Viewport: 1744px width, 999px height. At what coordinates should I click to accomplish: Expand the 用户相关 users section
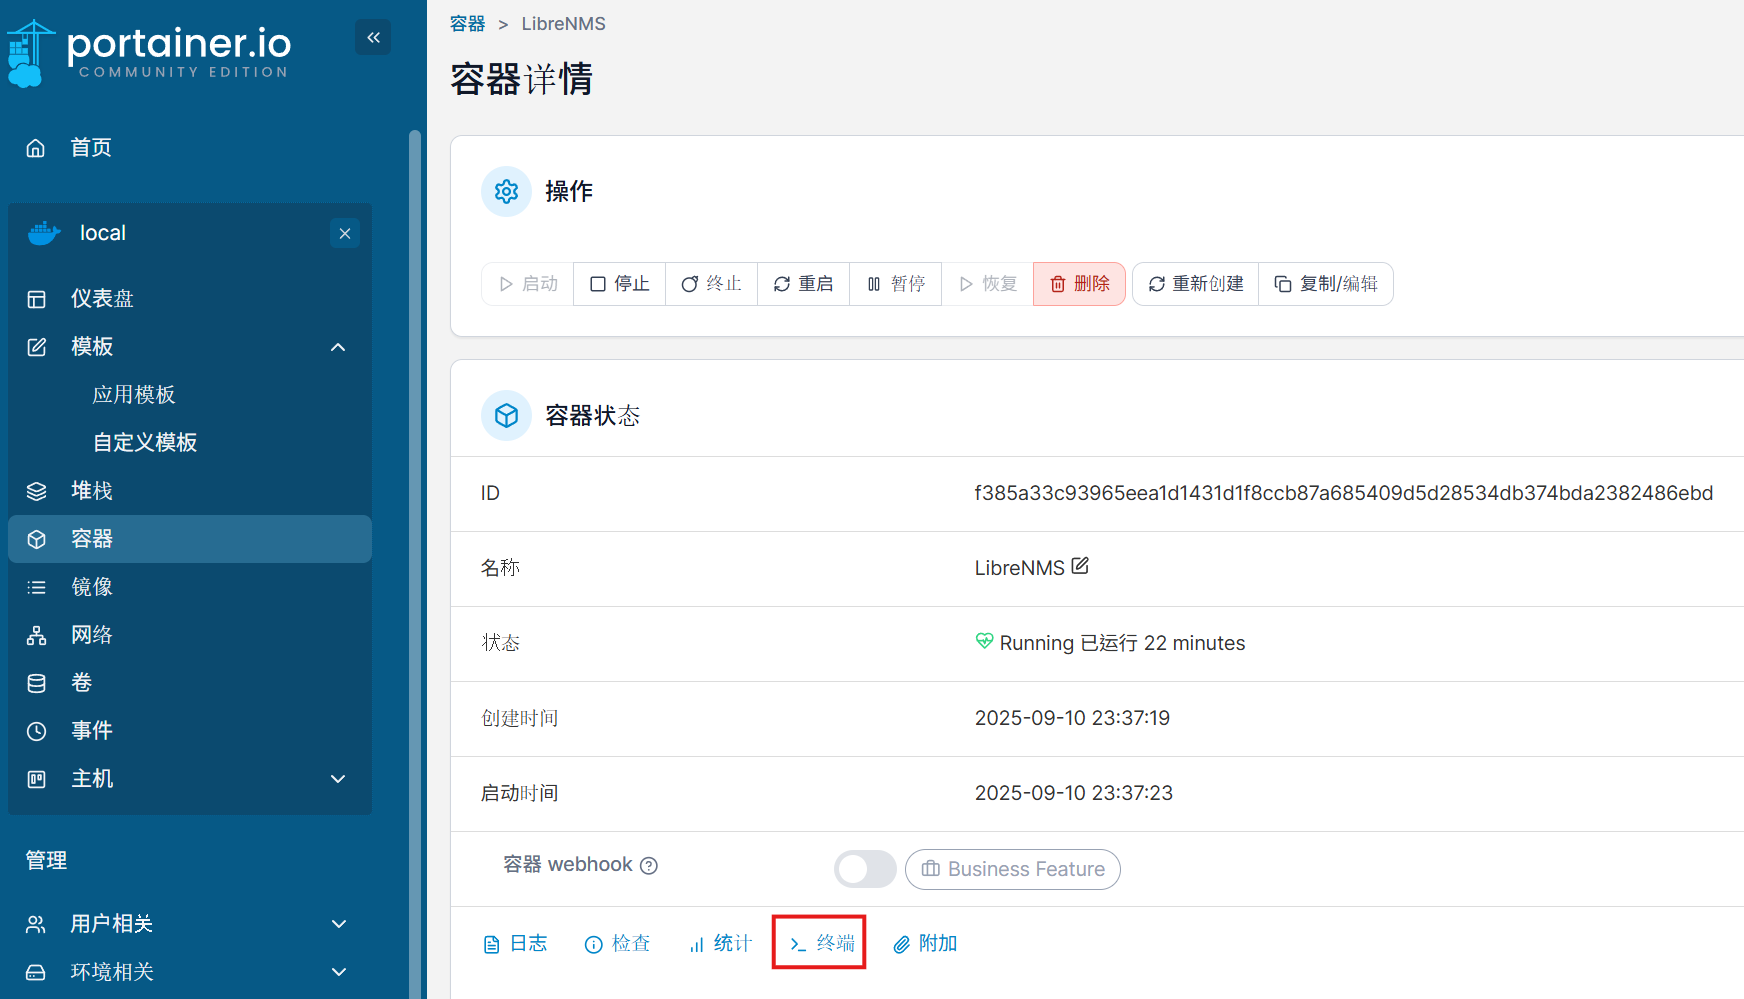[338, 924]
